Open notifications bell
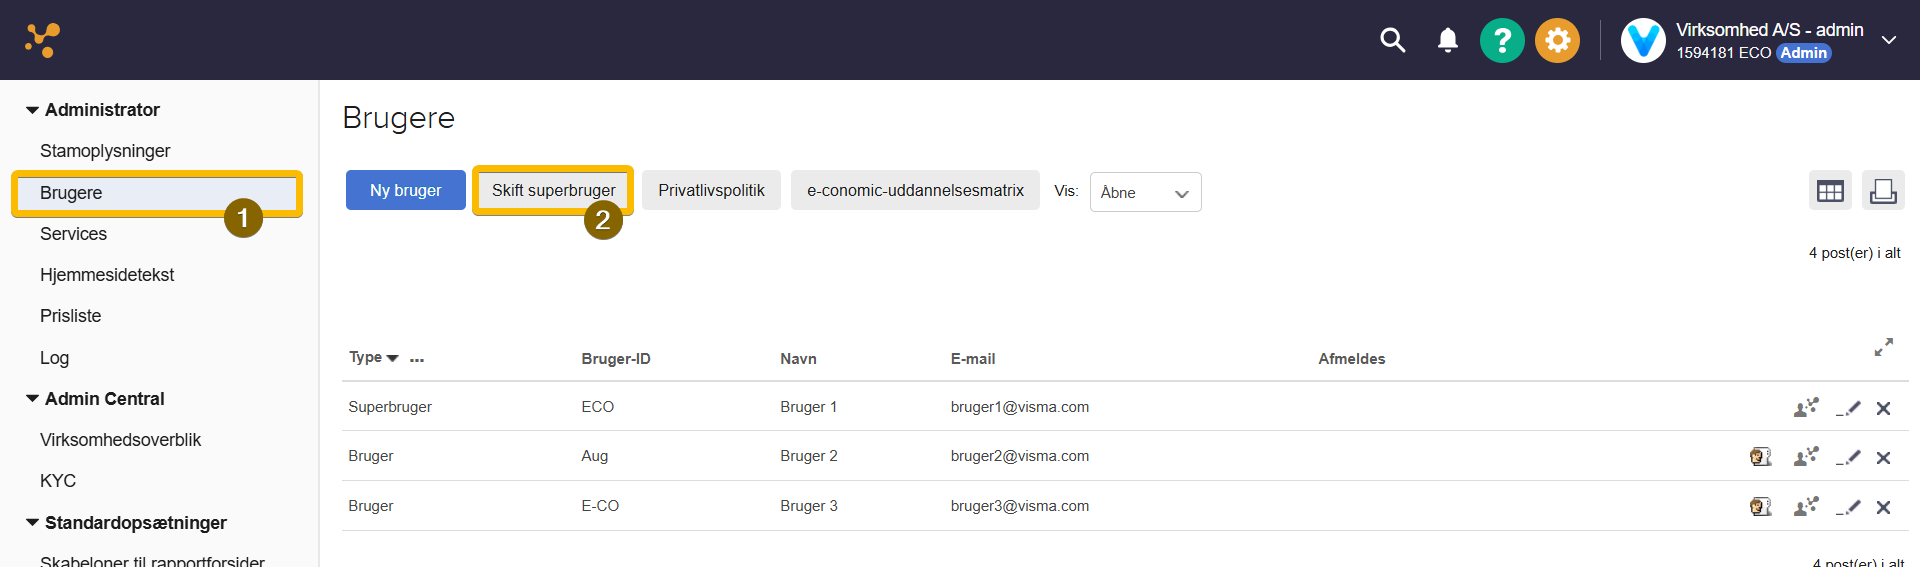 click(x=1447, y=40)
